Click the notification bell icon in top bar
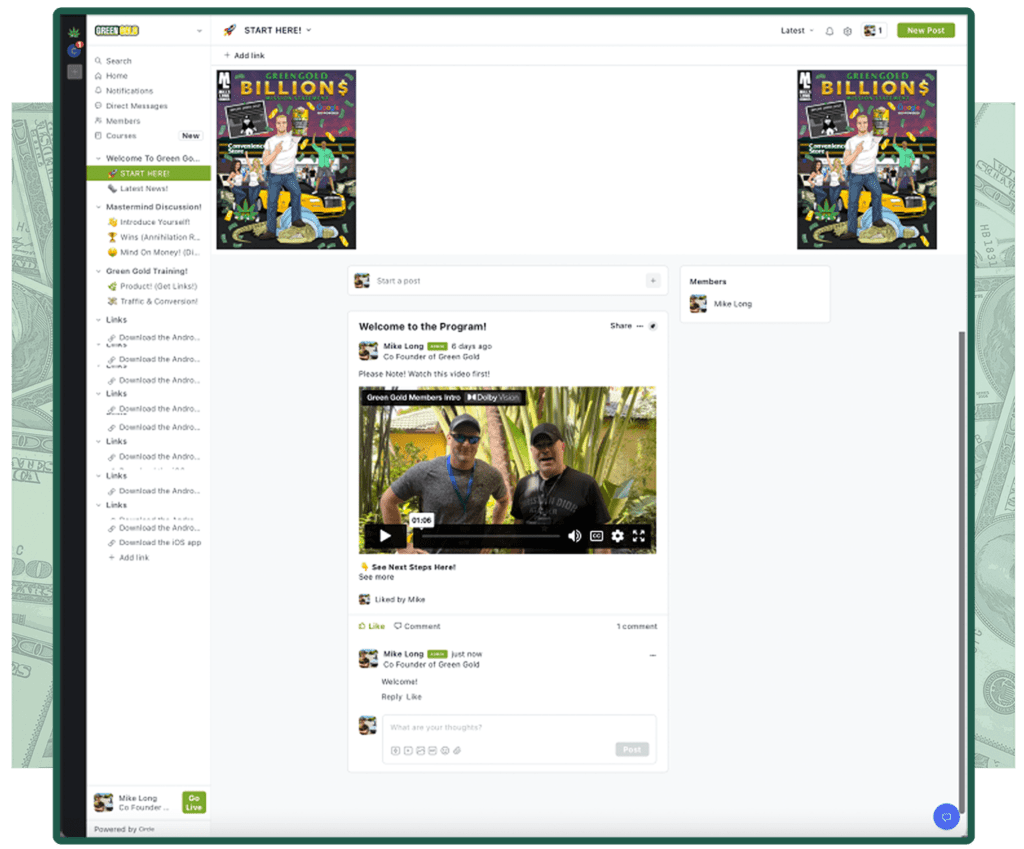This screenshot has width=1024, height=849. click(x=829, y=31)
